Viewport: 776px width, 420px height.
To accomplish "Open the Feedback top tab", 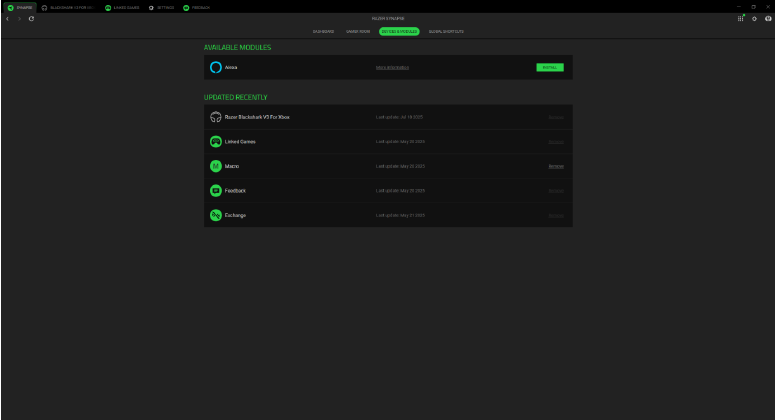I will [196, 7].
